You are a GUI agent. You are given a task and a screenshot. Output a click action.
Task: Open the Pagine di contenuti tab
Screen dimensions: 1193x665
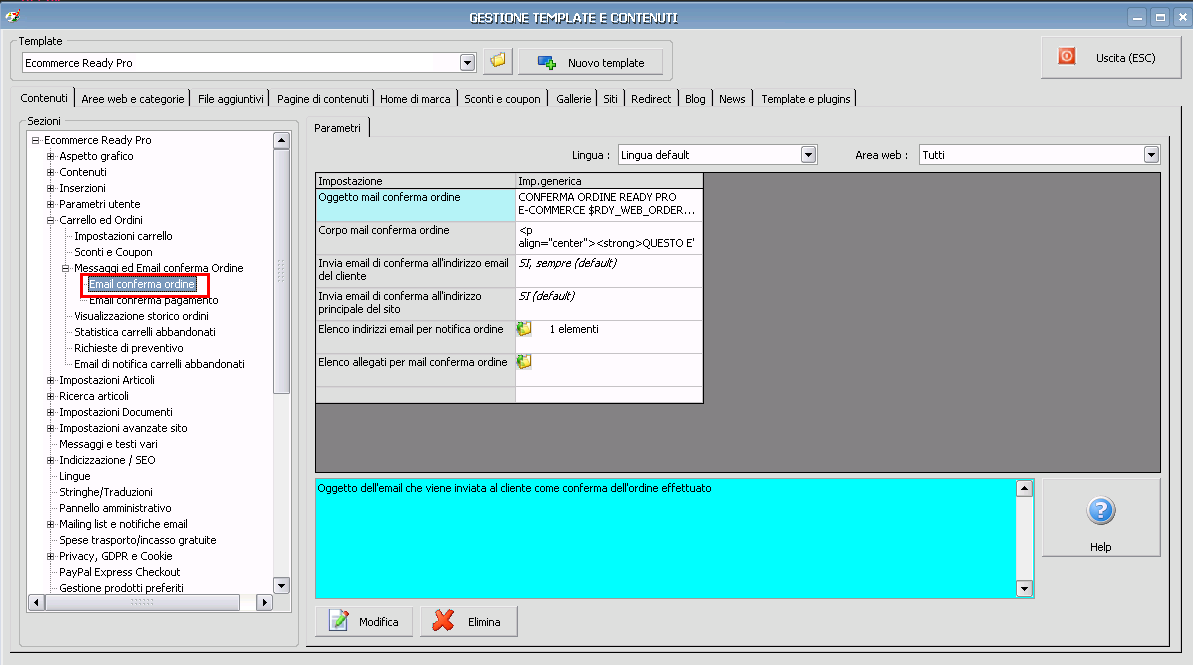point(323,99)
